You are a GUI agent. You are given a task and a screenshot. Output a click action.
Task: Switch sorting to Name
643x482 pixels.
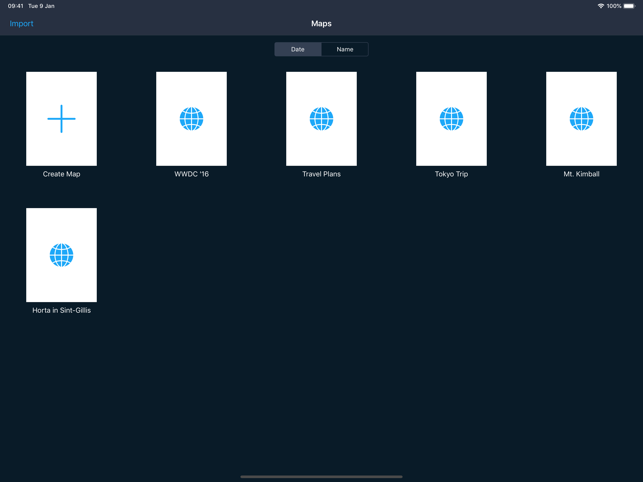coord(345,49)
